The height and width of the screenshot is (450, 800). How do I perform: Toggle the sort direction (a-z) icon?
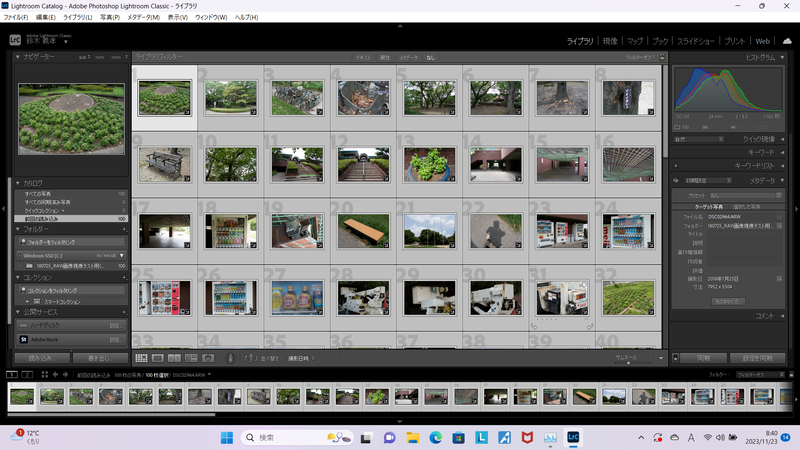click(249, 358)
